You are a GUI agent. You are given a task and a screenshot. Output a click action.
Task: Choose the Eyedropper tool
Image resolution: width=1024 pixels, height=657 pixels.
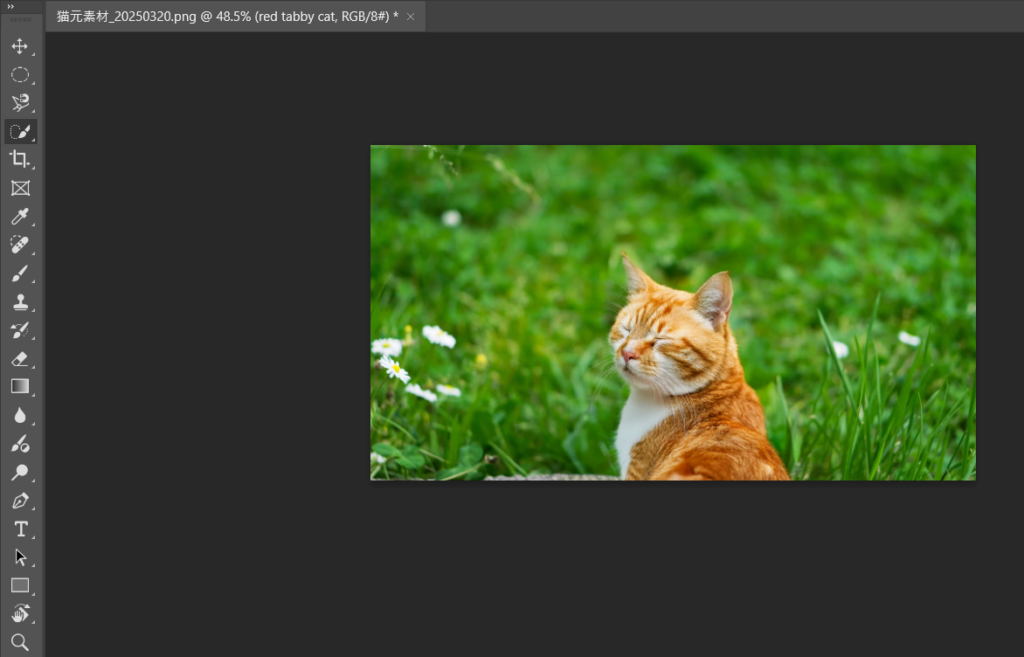20,217
